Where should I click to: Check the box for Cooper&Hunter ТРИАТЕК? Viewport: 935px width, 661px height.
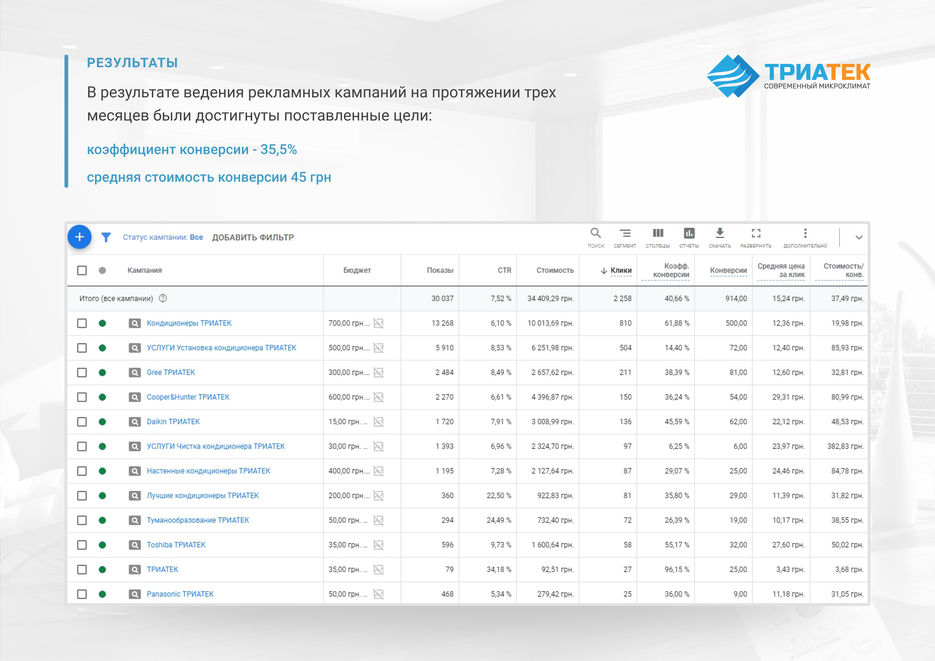(x=82, y=397)
